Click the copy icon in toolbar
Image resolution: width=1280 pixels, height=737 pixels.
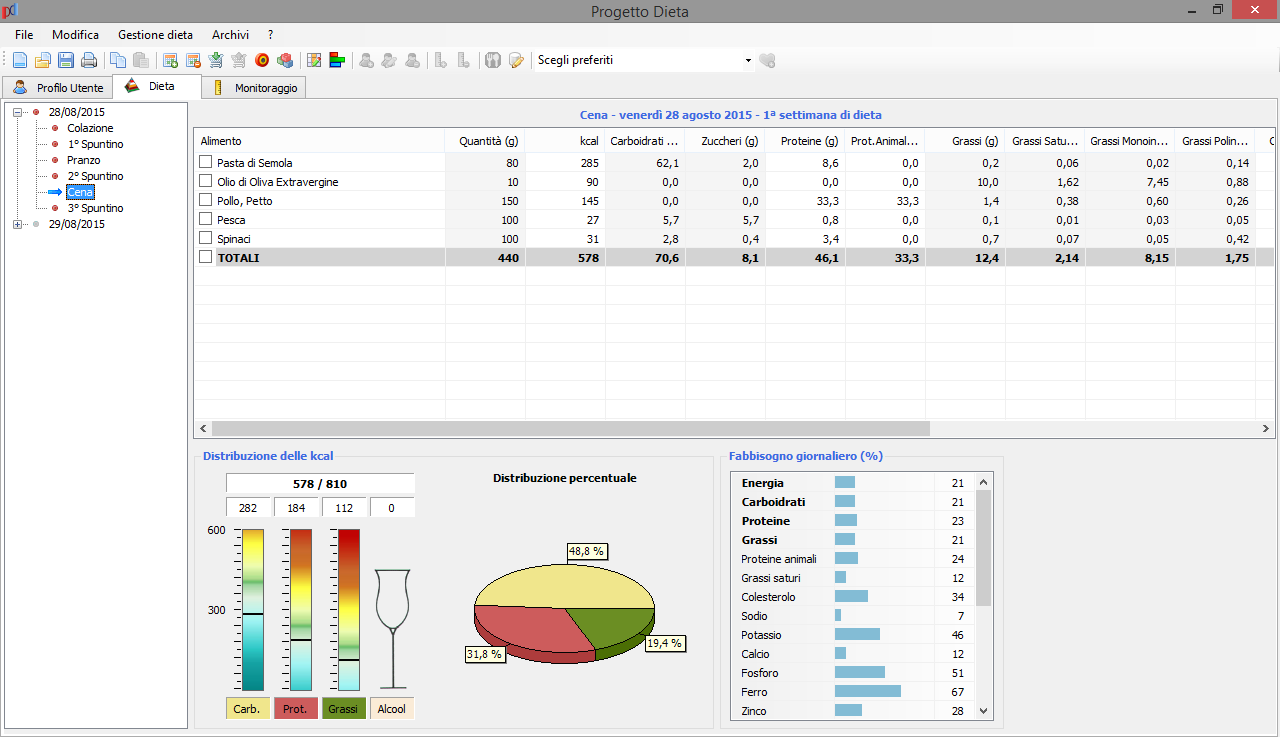point(118,61)
